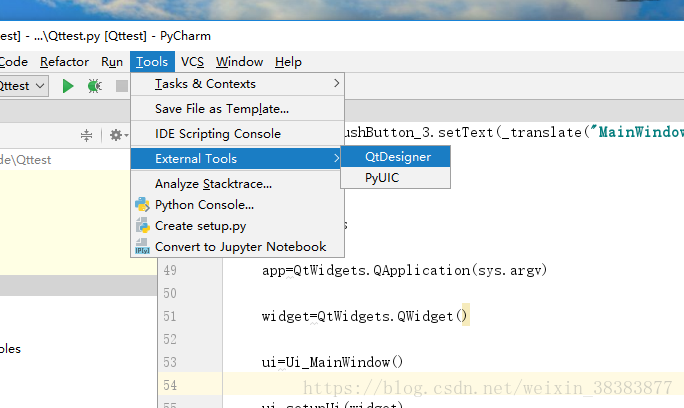
Task: Open the Help menu
Action: tap(288, 62)
